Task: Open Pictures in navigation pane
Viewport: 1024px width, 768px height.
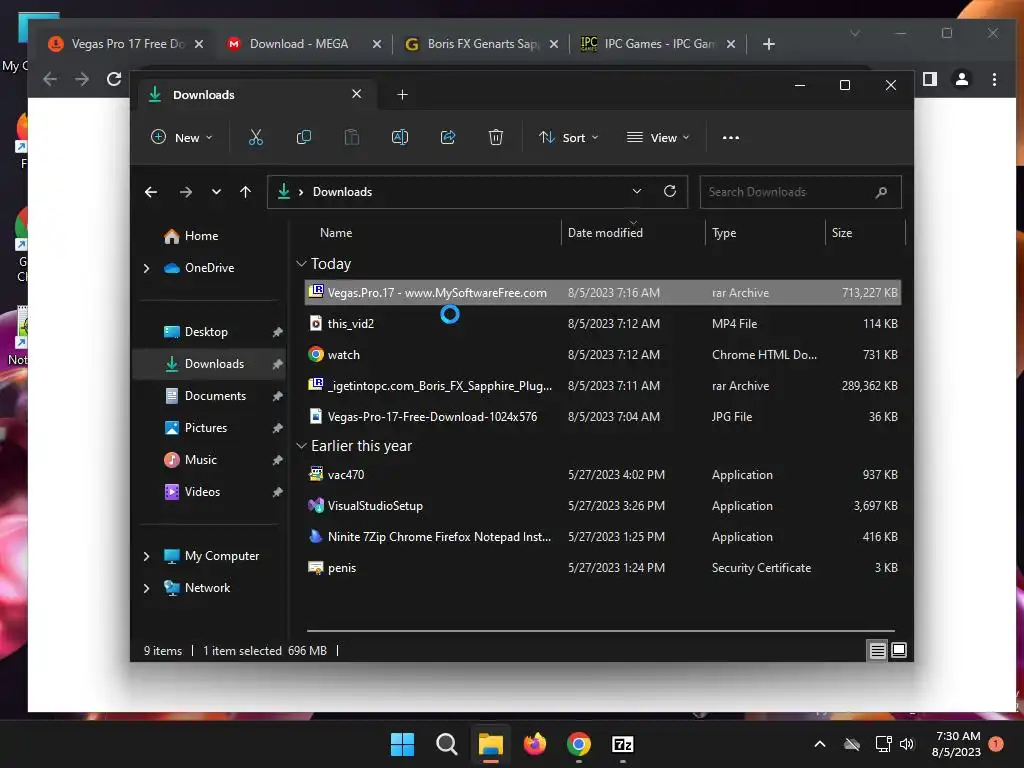Action: point(196,428)
